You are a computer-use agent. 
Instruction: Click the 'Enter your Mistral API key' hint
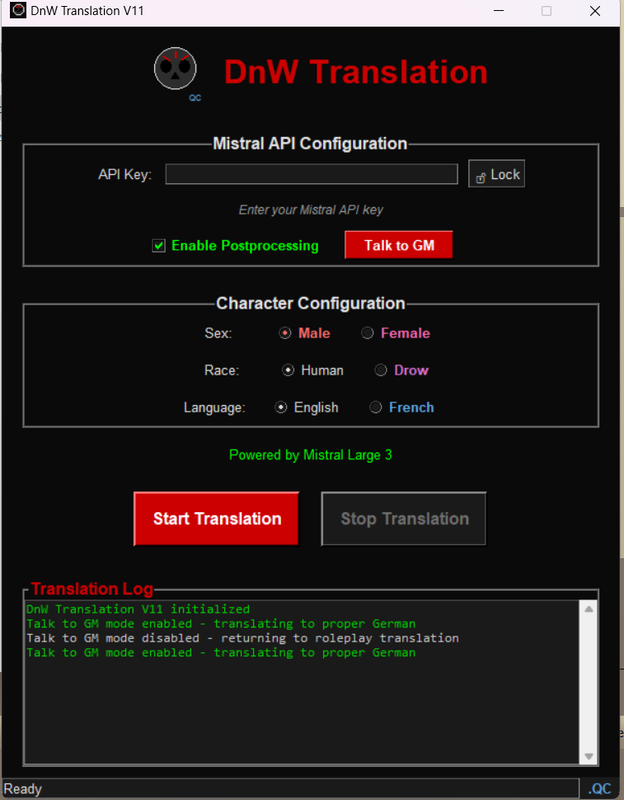tap(311, 210)
